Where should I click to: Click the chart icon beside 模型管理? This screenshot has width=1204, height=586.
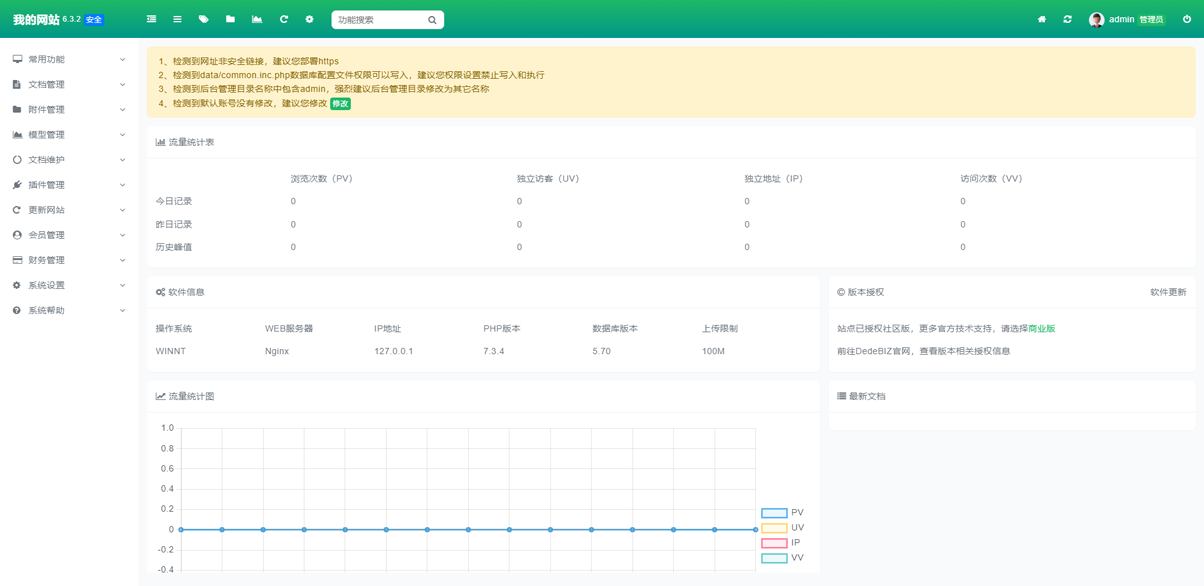(x=17, y=134)
